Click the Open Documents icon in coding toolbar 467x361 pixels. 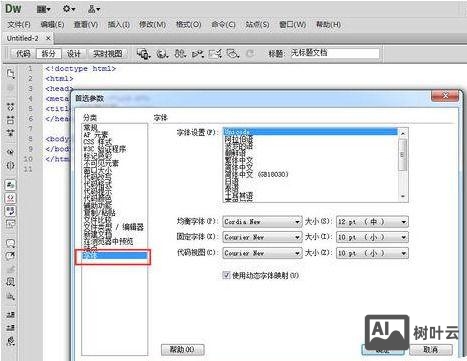(x=11, y=74)
